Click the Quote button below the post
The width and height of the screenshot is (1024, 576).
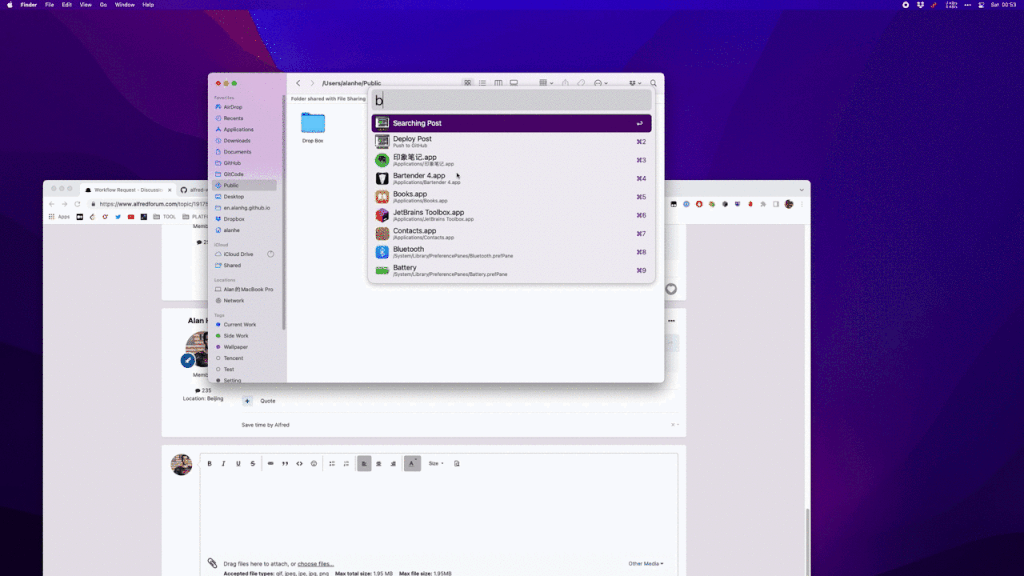[267, 400]
